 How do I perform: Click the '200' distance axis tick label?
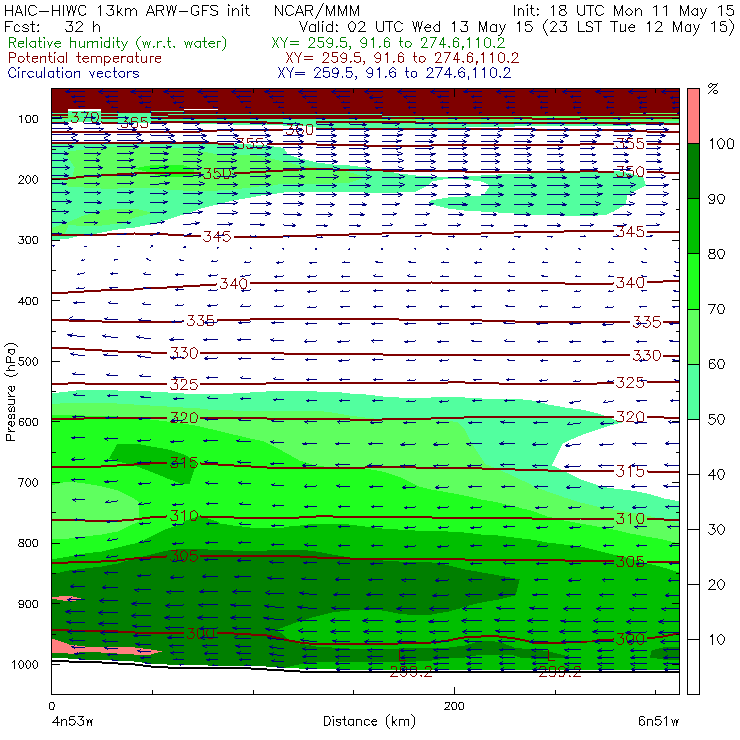coord(454,706)
